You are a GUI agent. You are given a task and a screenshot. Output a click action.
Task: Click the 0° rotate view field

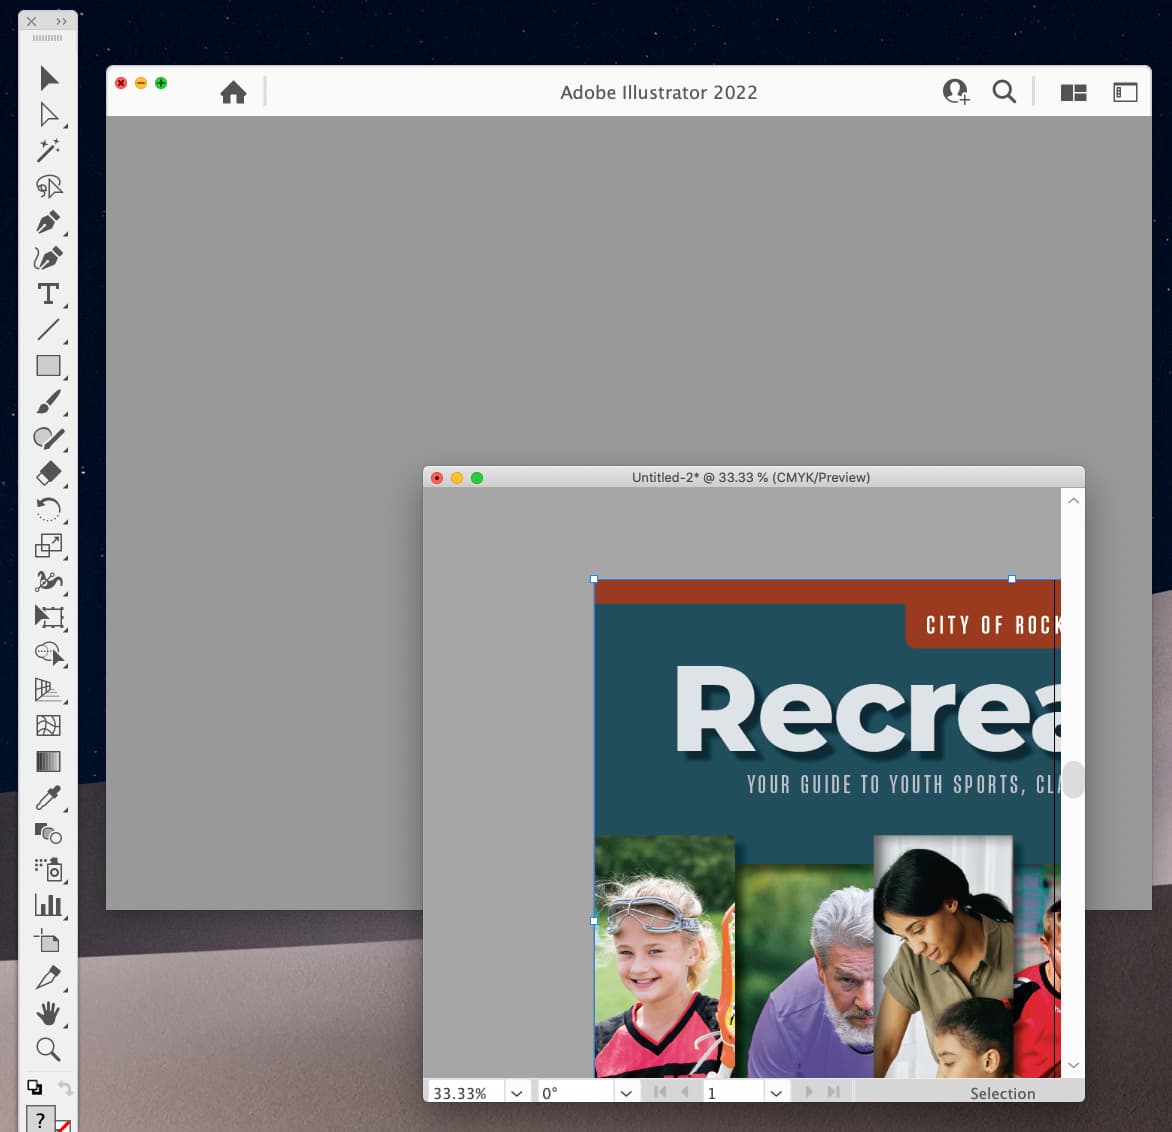coord(576,1093)
